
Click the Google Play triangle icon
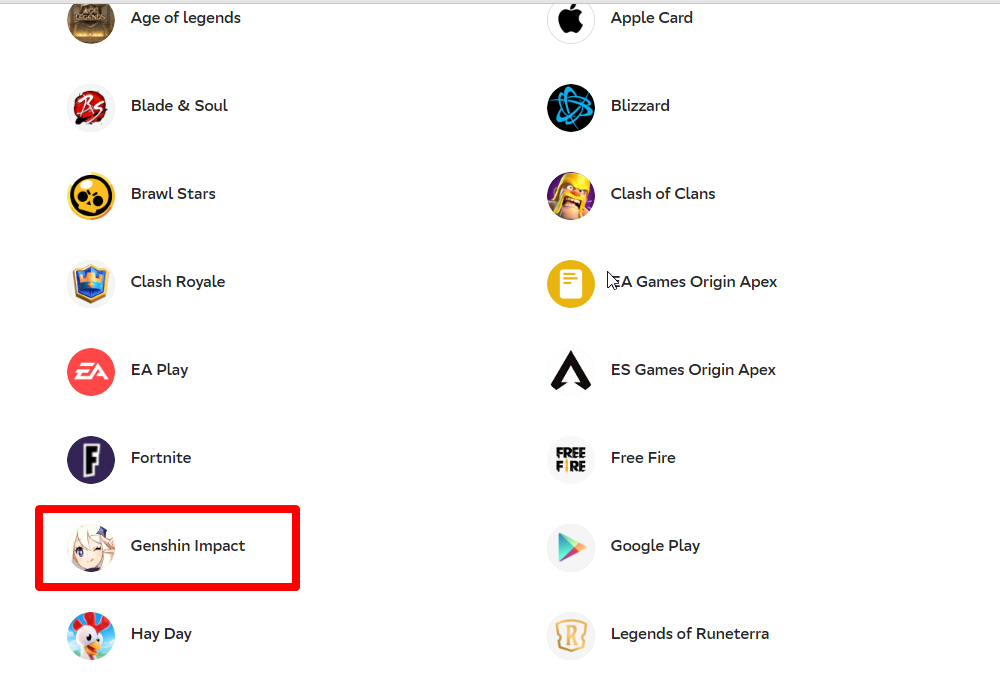[571, 548]
